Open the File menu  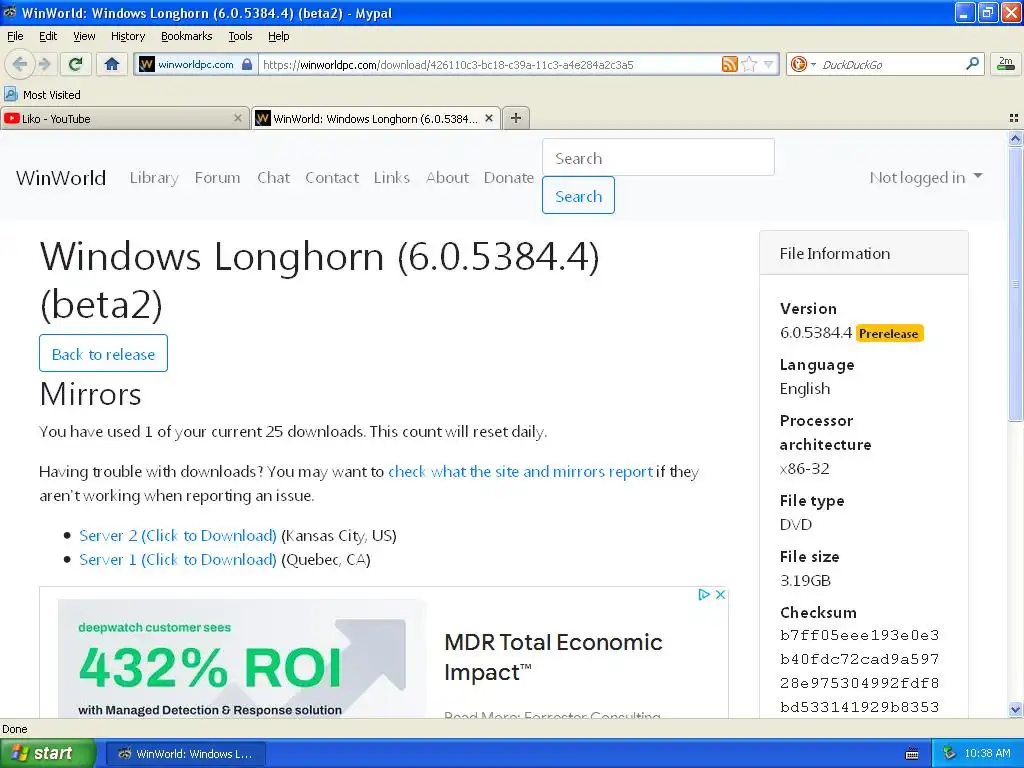pos(15,36)
